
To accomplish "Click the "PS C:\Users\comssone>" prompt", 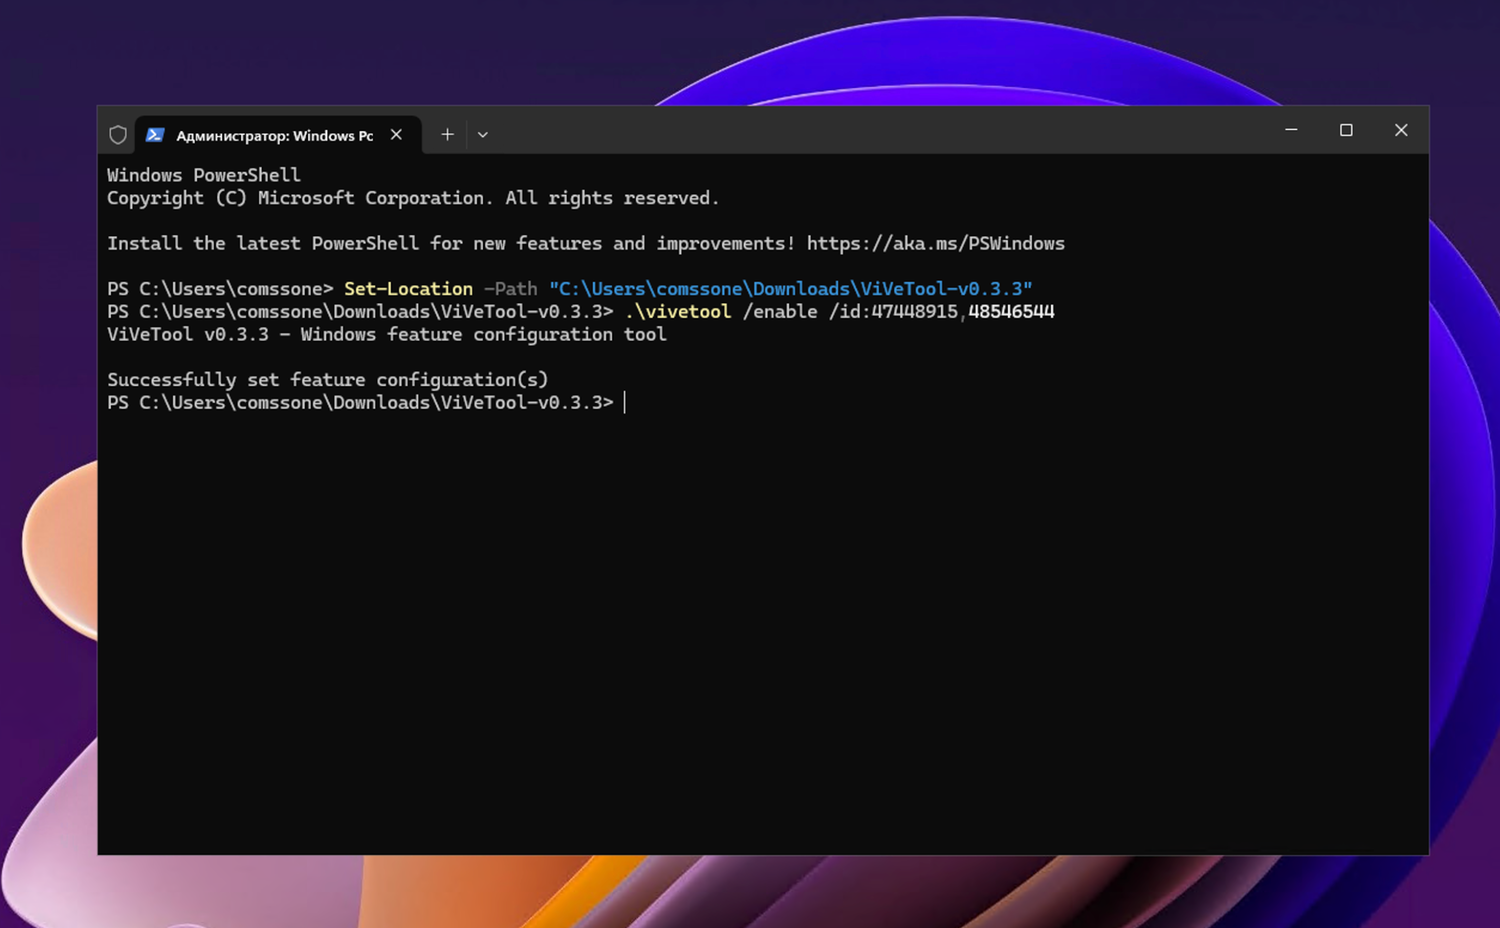I will (220, 289).
